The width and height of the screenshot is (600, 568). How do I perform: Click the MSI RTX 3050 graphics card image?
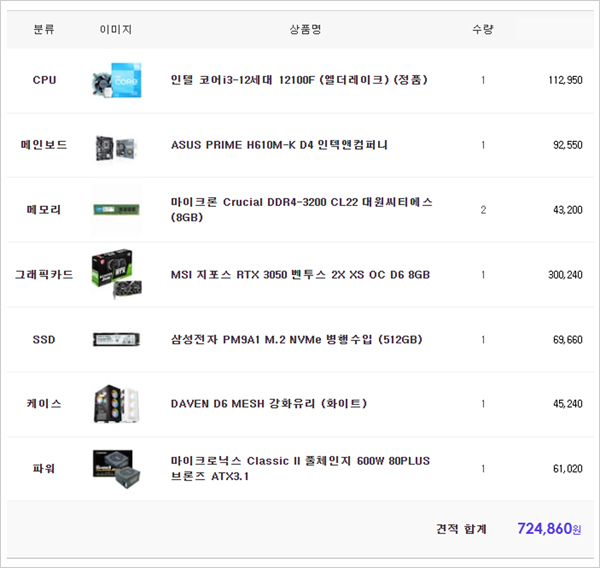coord(115,274)
